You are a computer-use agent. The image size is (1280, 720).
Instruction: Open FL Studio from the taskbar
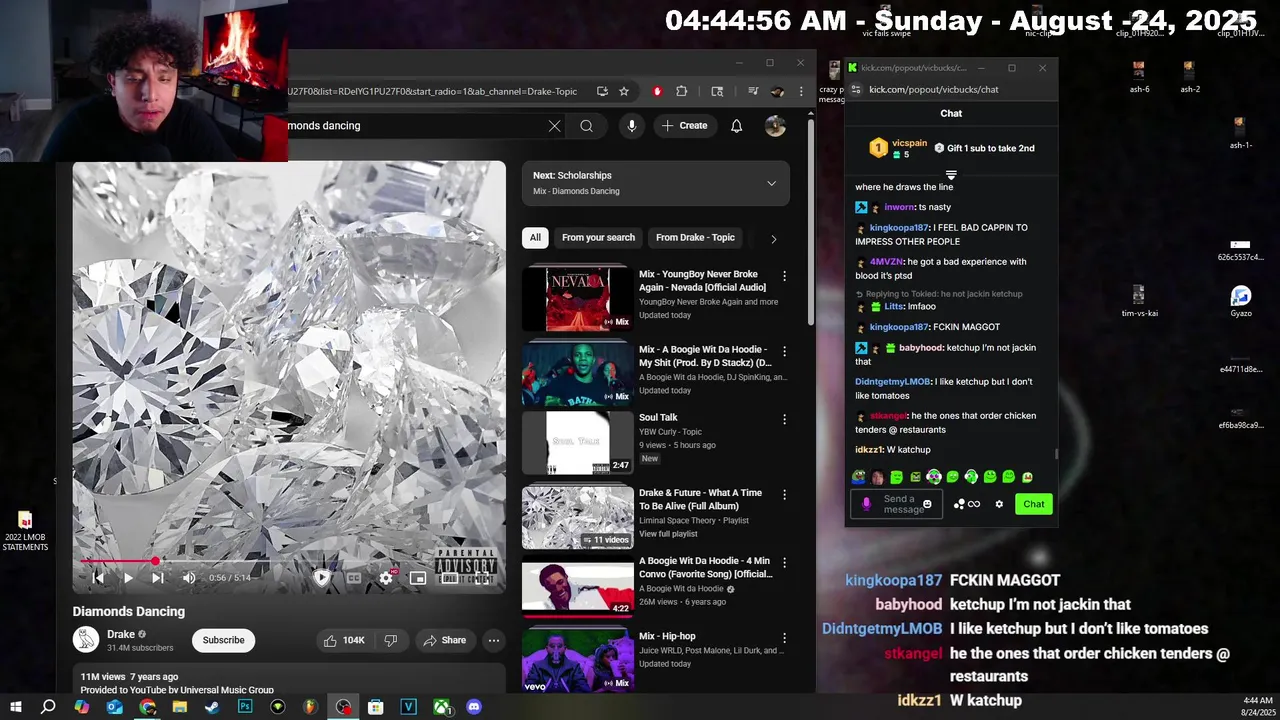coord(310,707)
